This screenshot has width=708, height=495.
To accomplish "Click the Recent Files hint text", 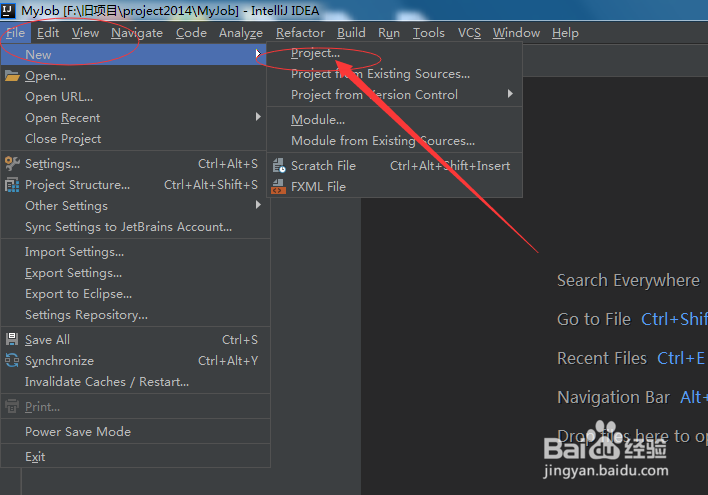I will point(602,358).
